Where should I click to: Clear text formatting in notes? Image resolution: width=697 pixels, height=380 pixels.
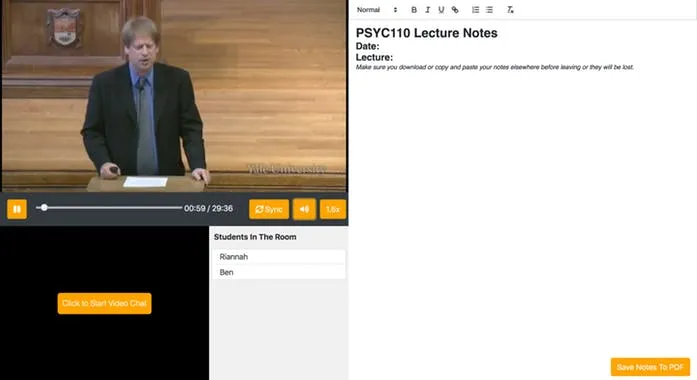click(510, 10)
